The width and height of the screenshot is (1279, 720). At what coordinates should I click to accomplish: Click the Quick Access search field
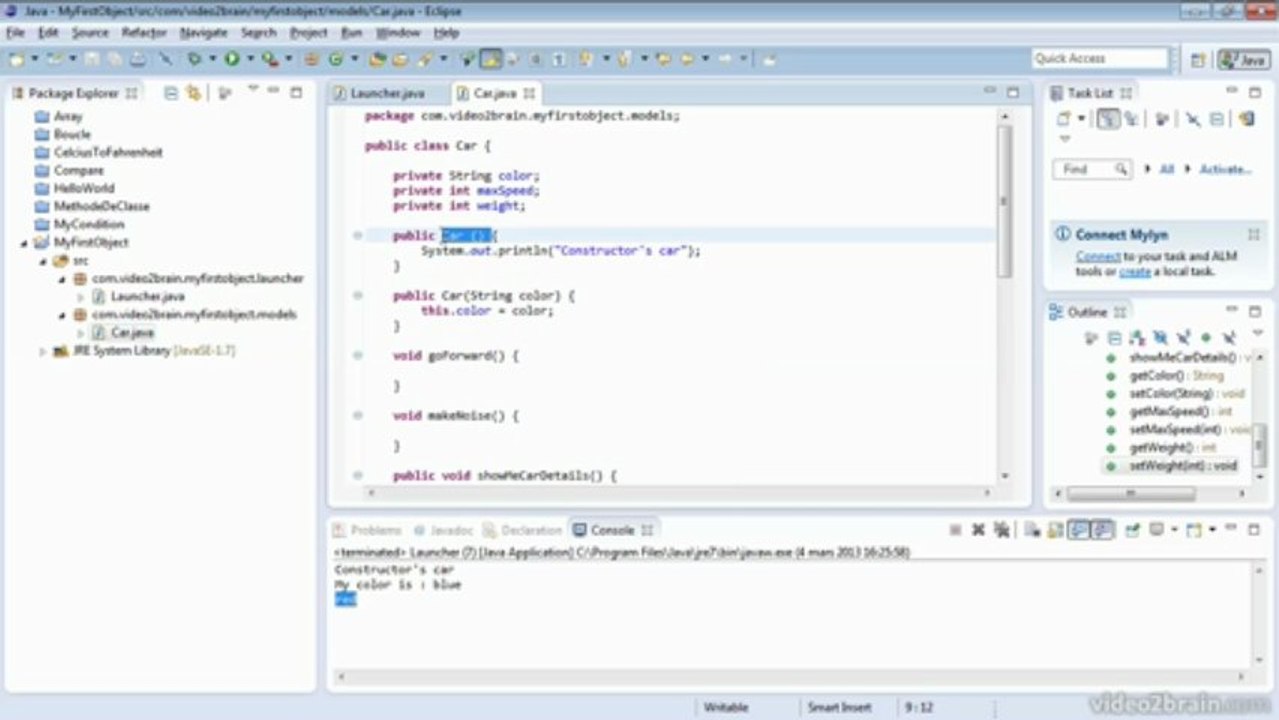[1099, 59]
